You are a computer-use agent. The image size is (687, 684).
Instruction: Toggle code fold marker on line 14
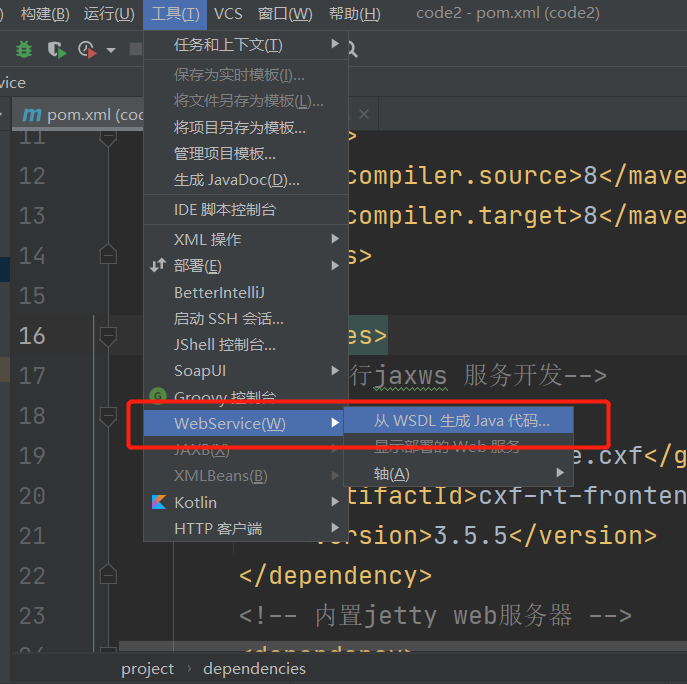(108, 254)
